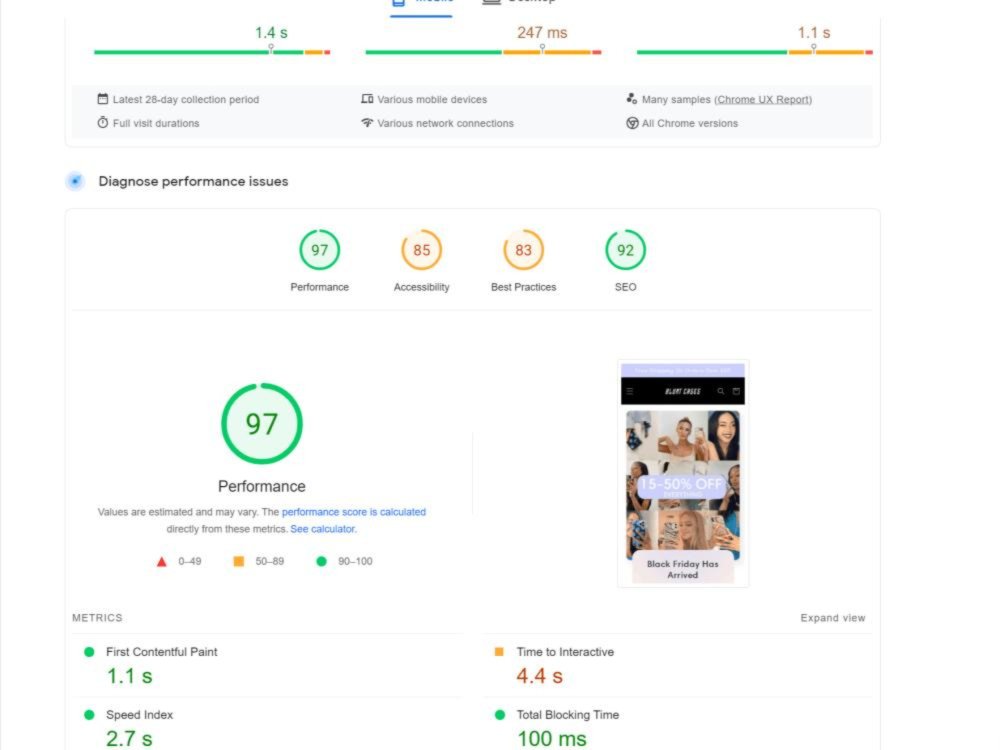Image resolution: width=1000 pixels, height=750 pixels.
Task: Click the First Contentful Paint metric label
Action: pyautogui.click(x=161, y=652)
